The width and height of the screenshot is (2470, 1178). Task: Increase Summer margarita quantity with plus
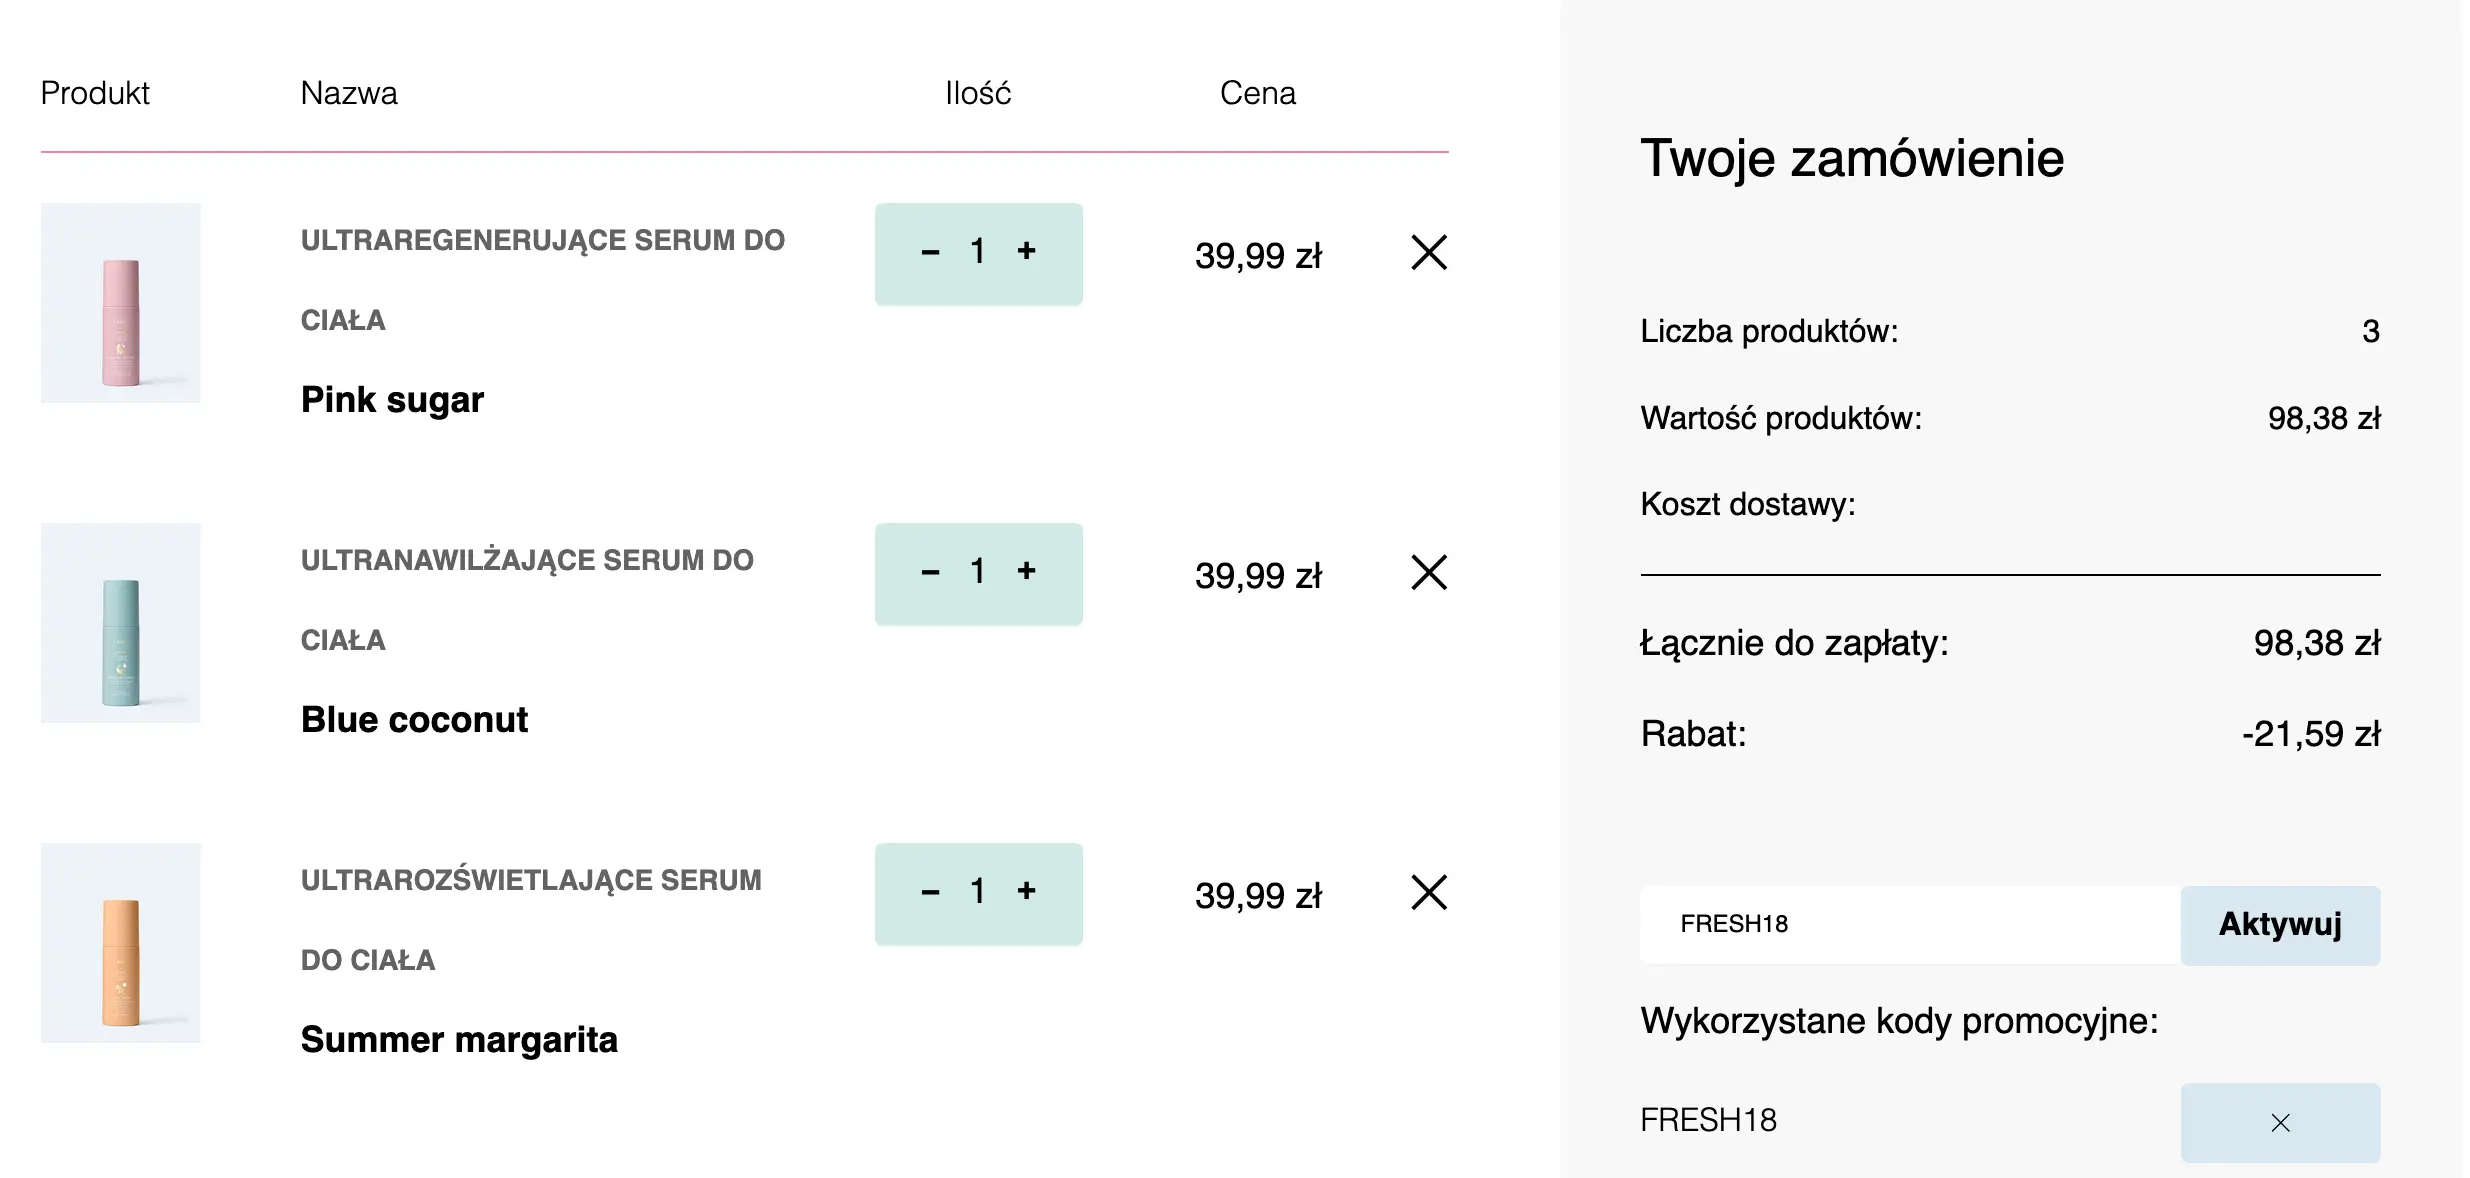[1026, 891]
